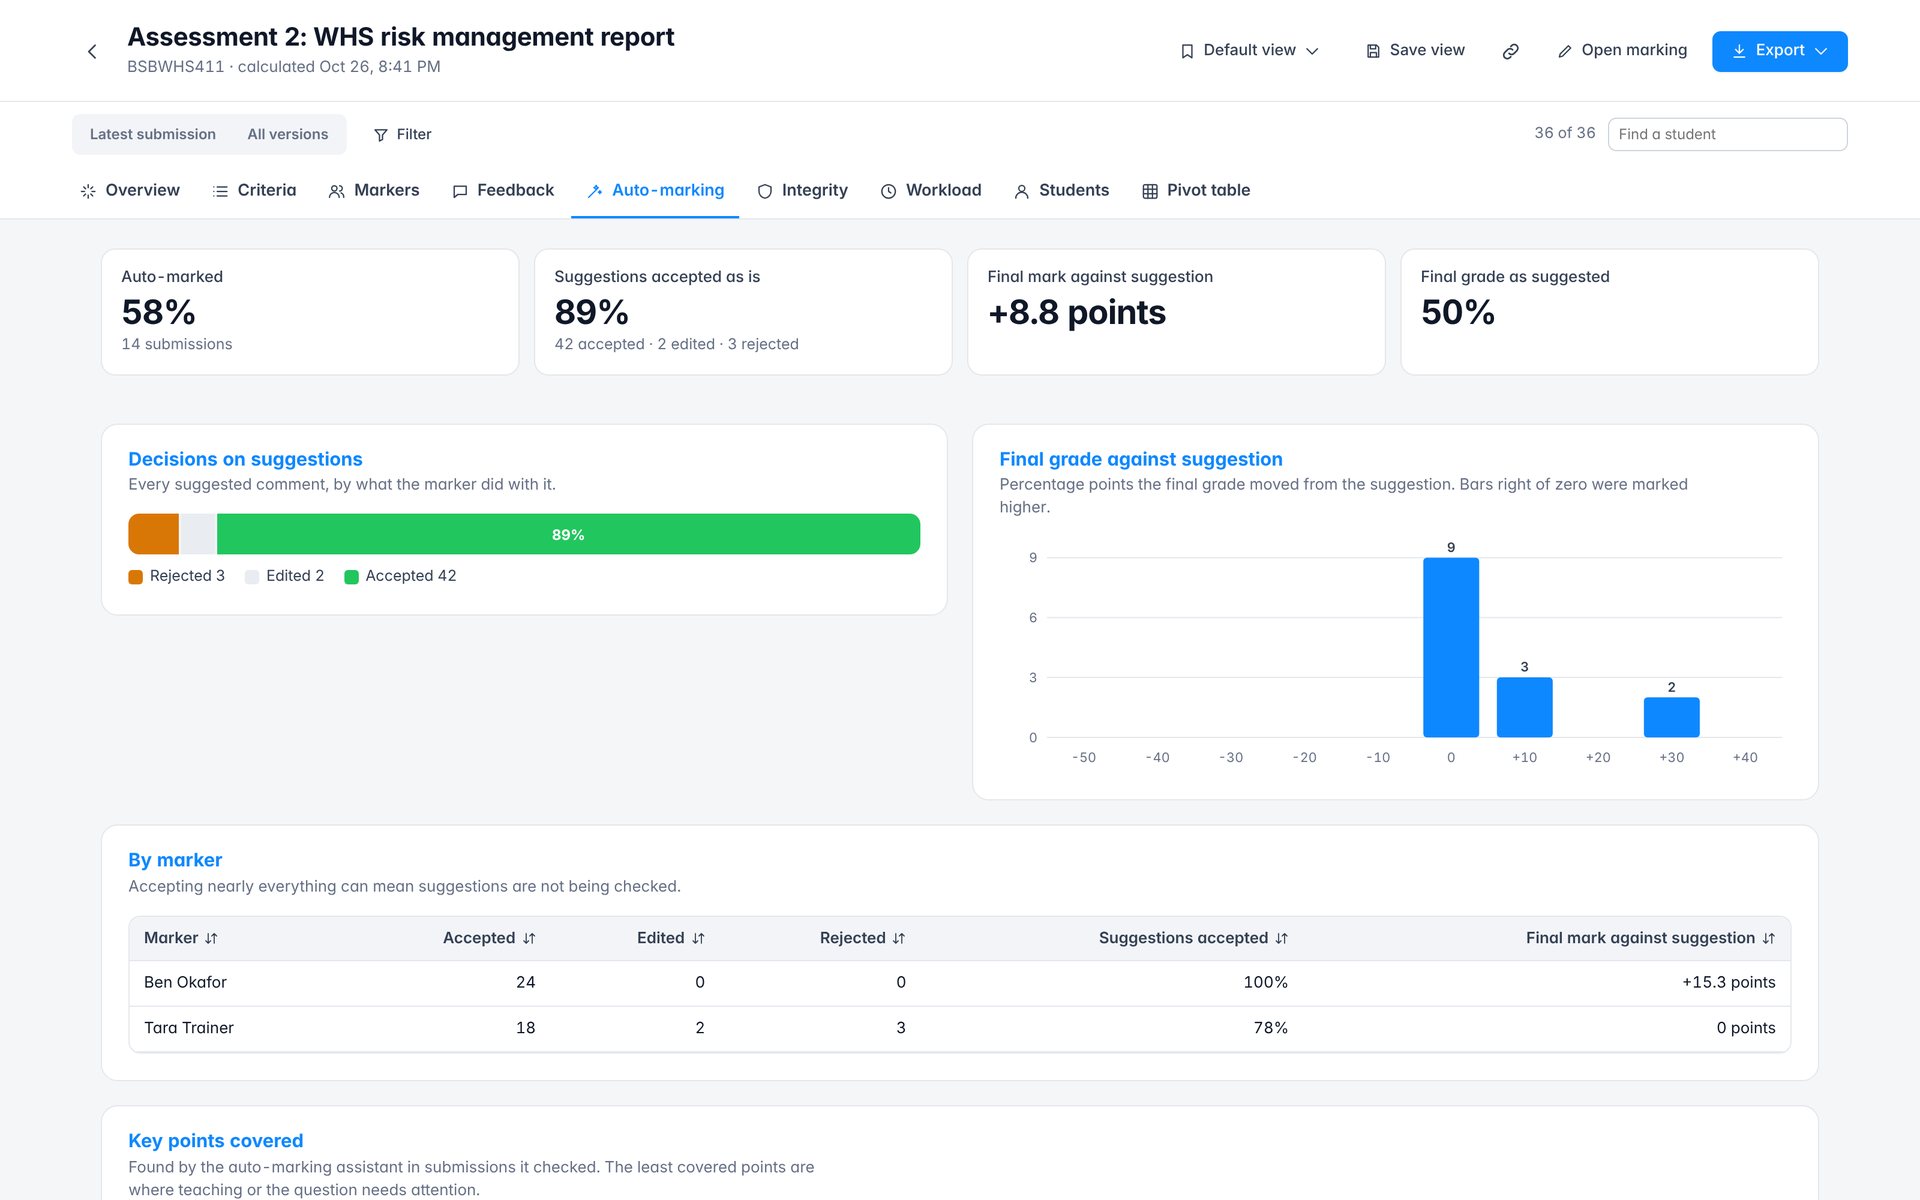This screenshot has height=1200, width=1920.
Task: Click the funnel Filter icon
Action: point(381,135)
